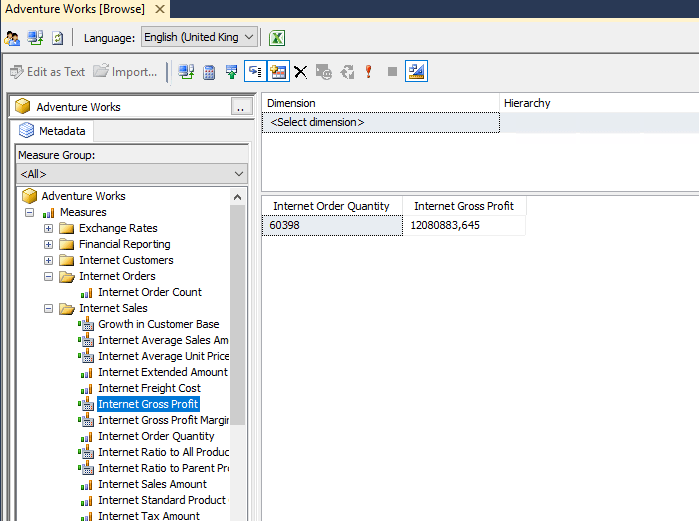The height and width of the screenshot is (521, 699).
Task: Click the Measures bar chart icon
Action: [x=49, y=213]
